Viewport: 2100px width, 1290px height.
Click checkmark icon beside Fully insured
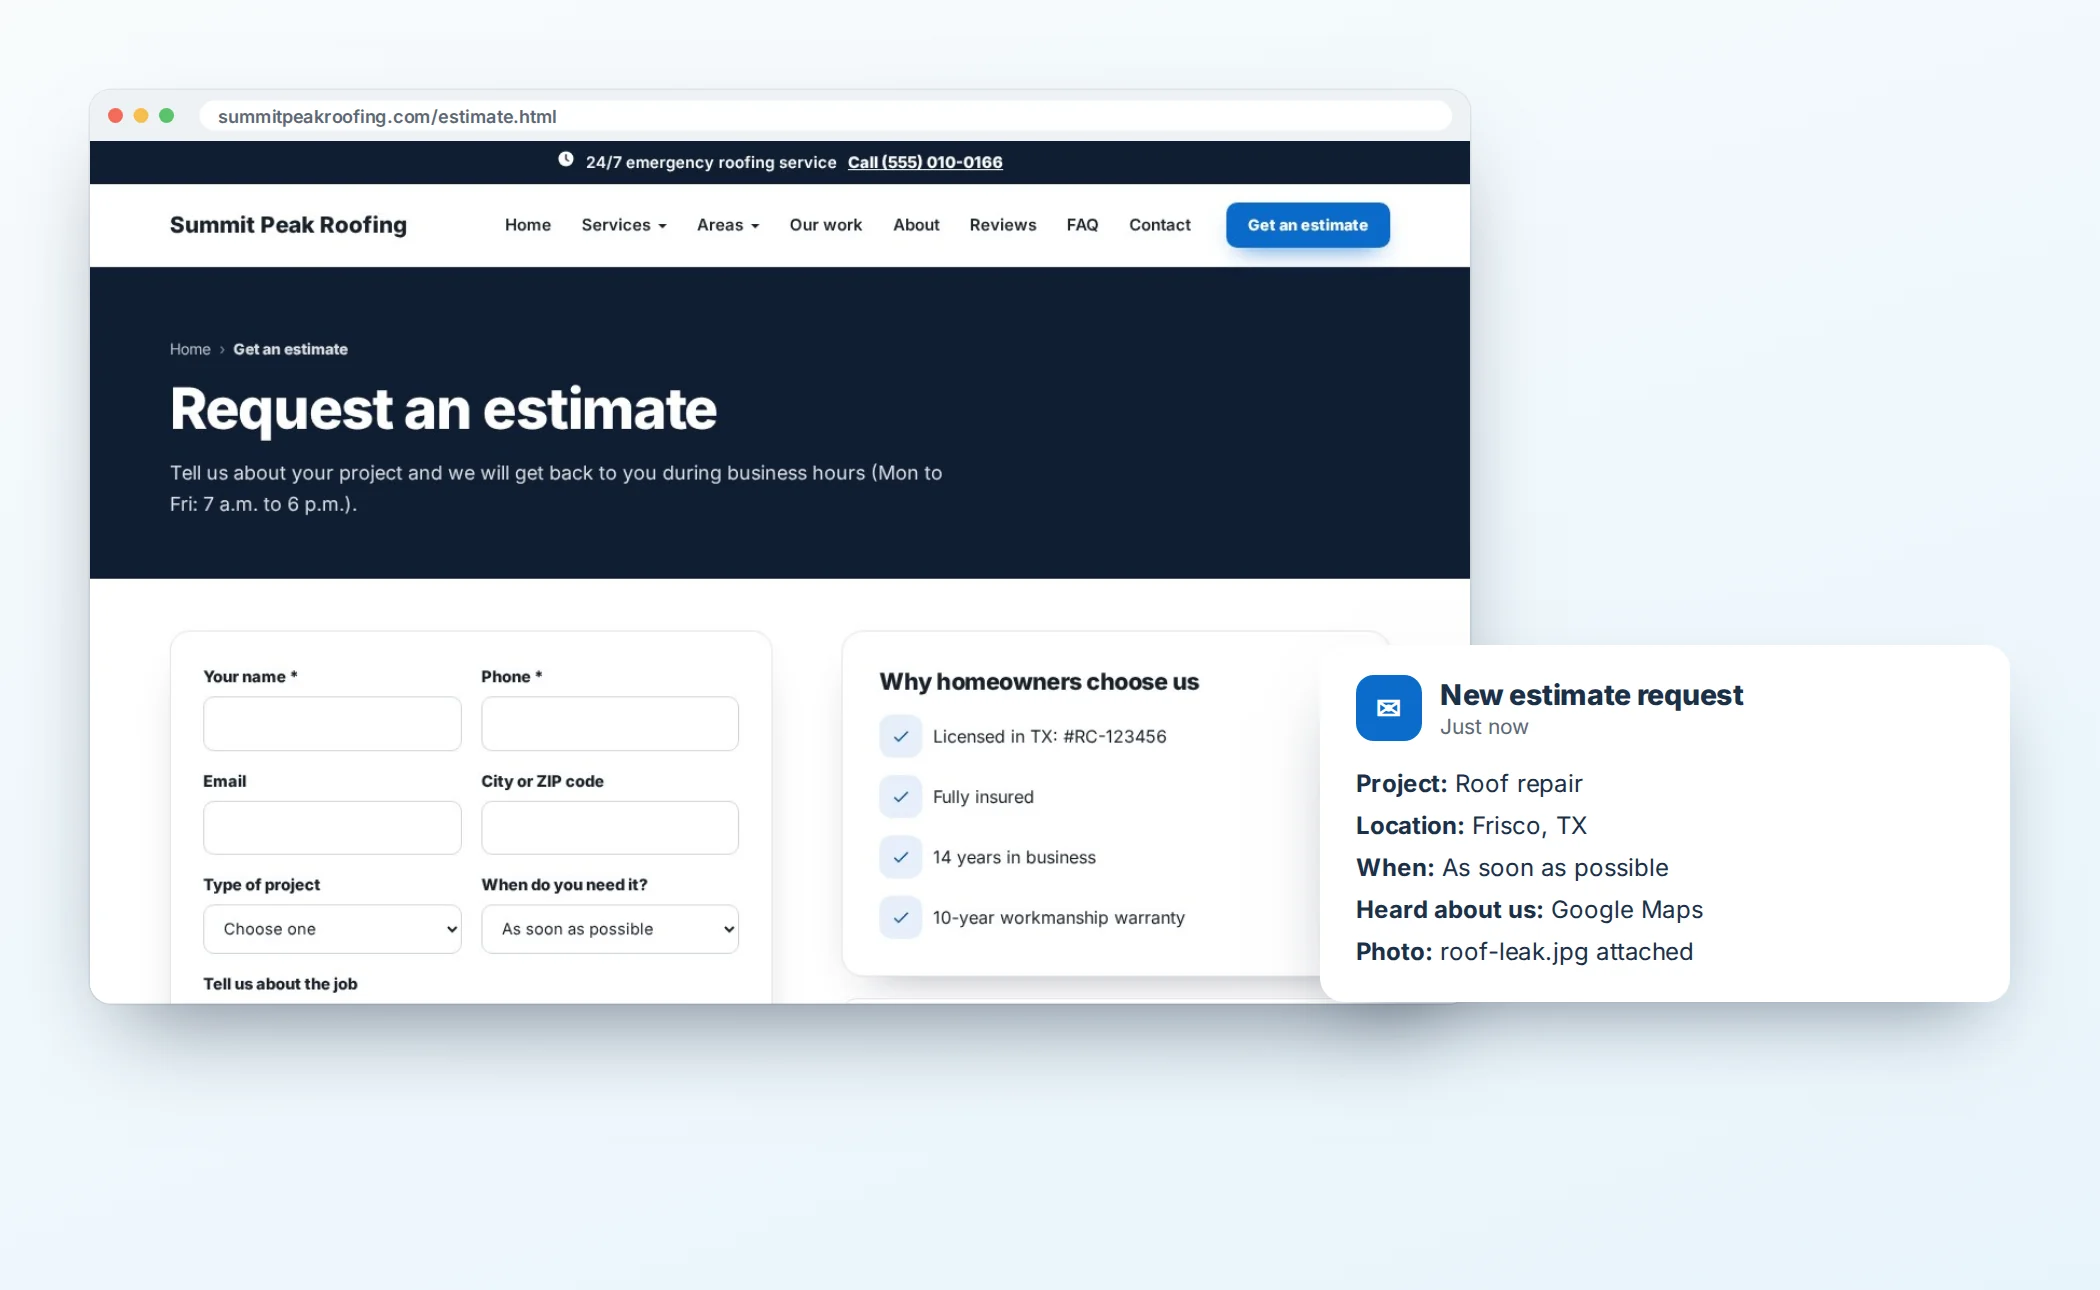901,797
